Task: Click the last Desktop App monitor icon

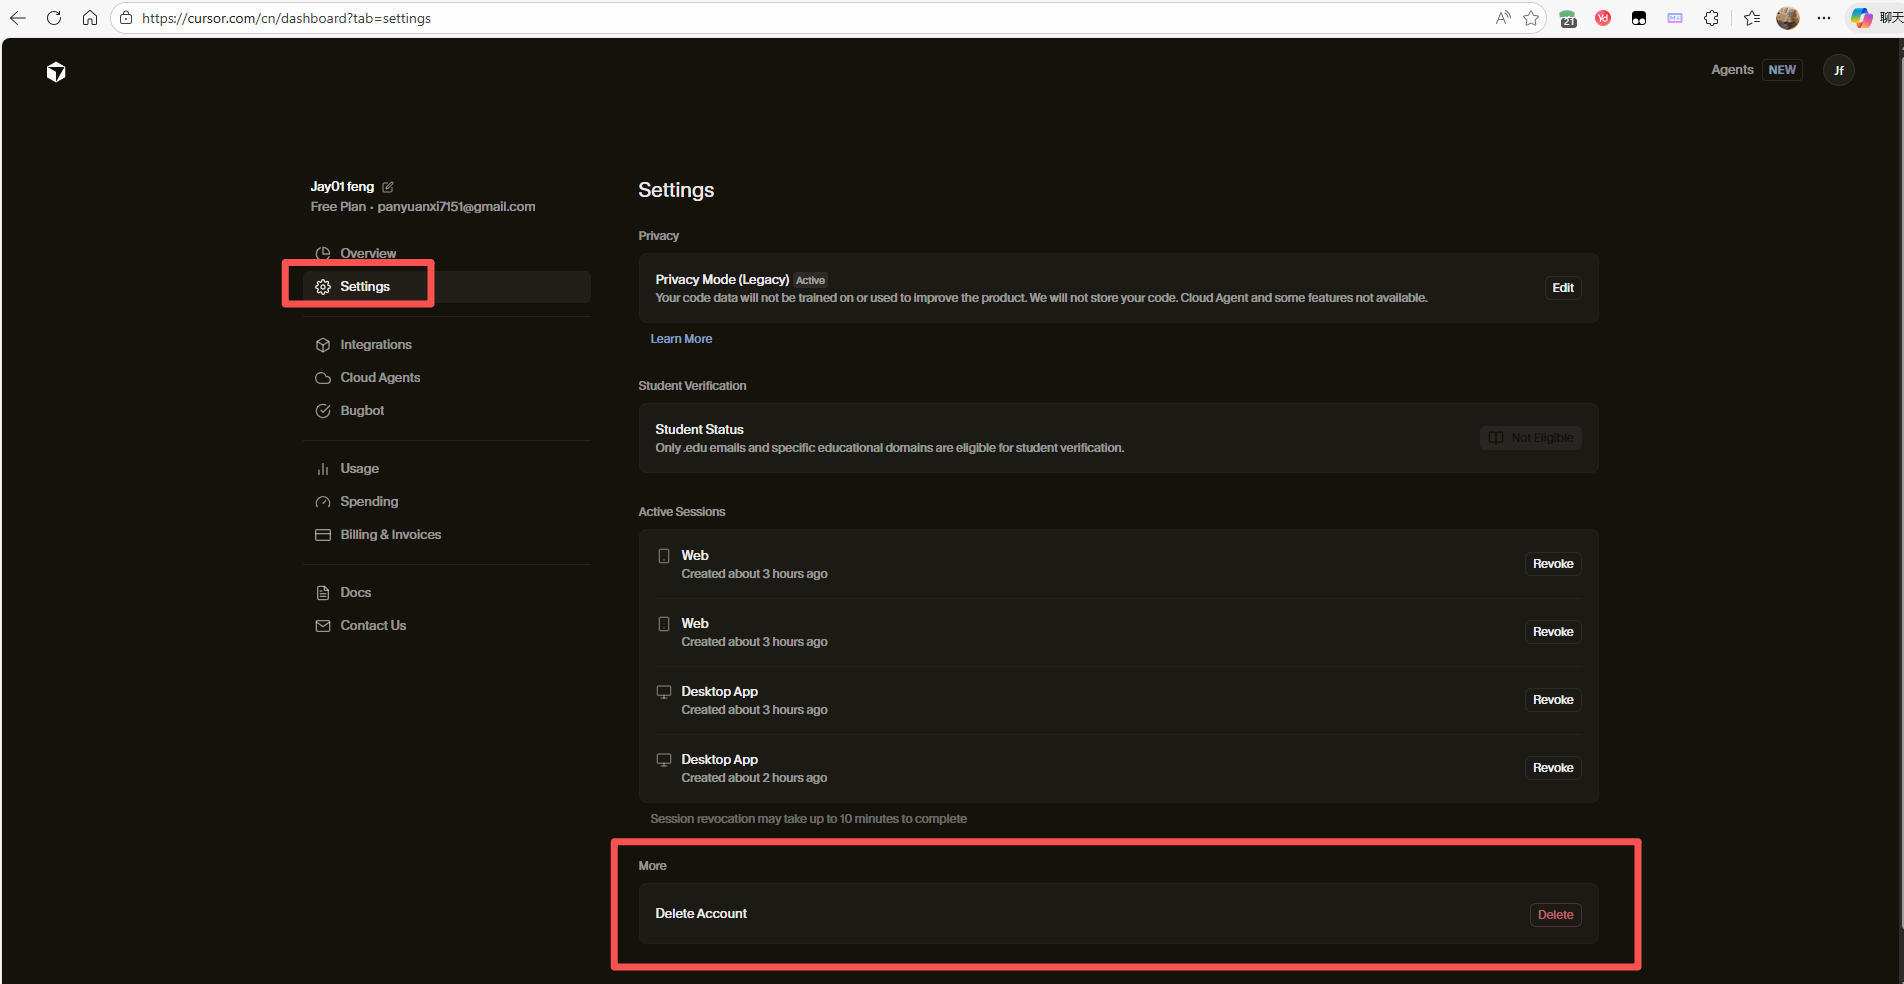Action: 664,760
